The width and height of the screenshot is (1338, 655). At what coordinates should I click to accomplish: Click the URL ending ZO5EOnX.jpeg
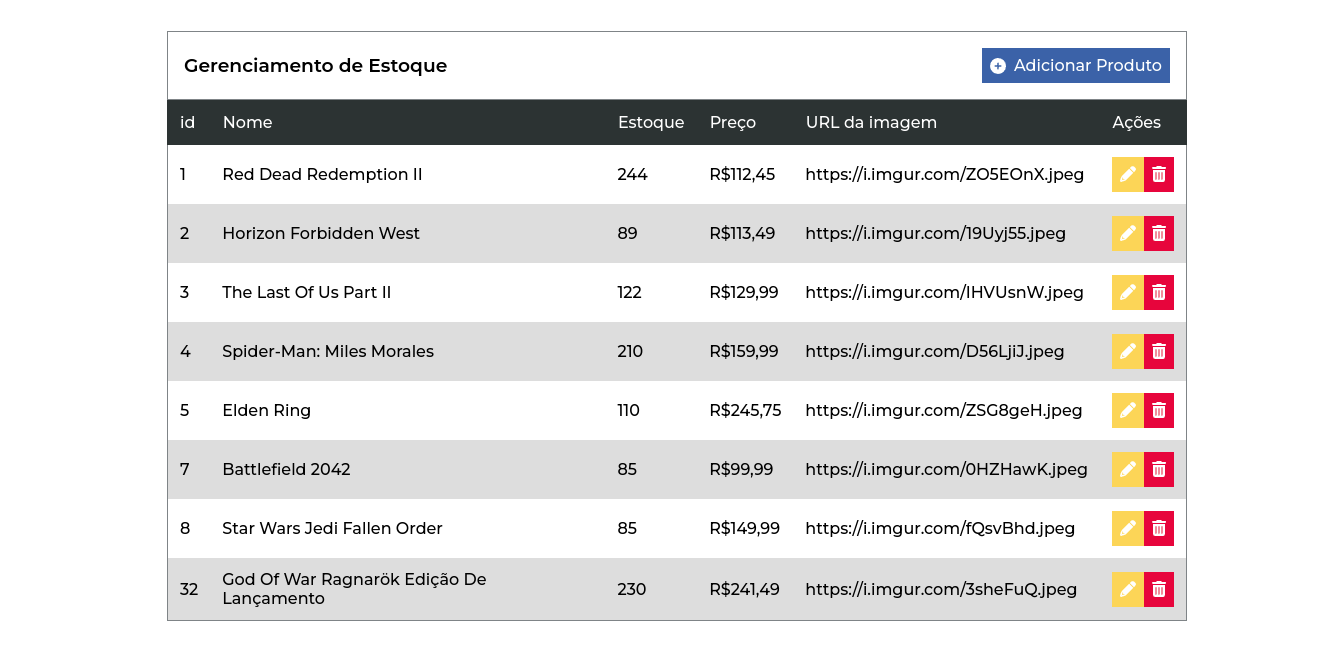tap(945, 174)
